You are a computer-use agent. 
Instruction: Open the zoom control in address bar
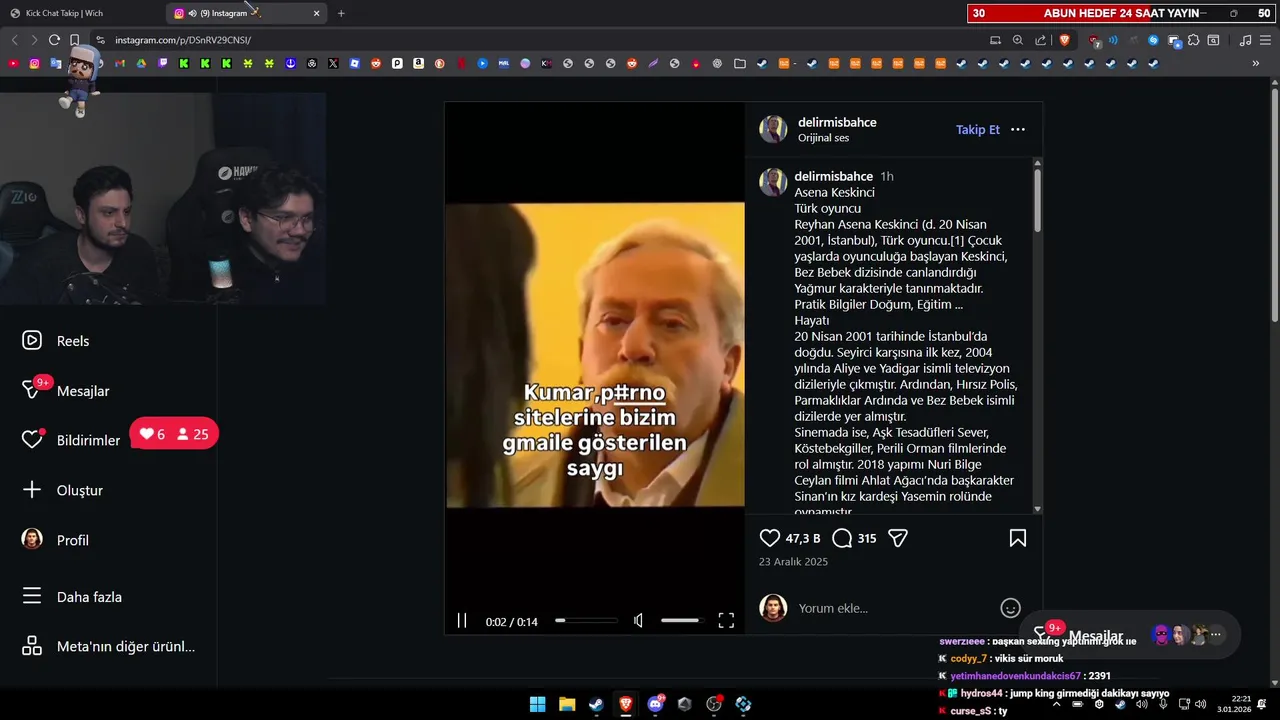[1018, 40]
